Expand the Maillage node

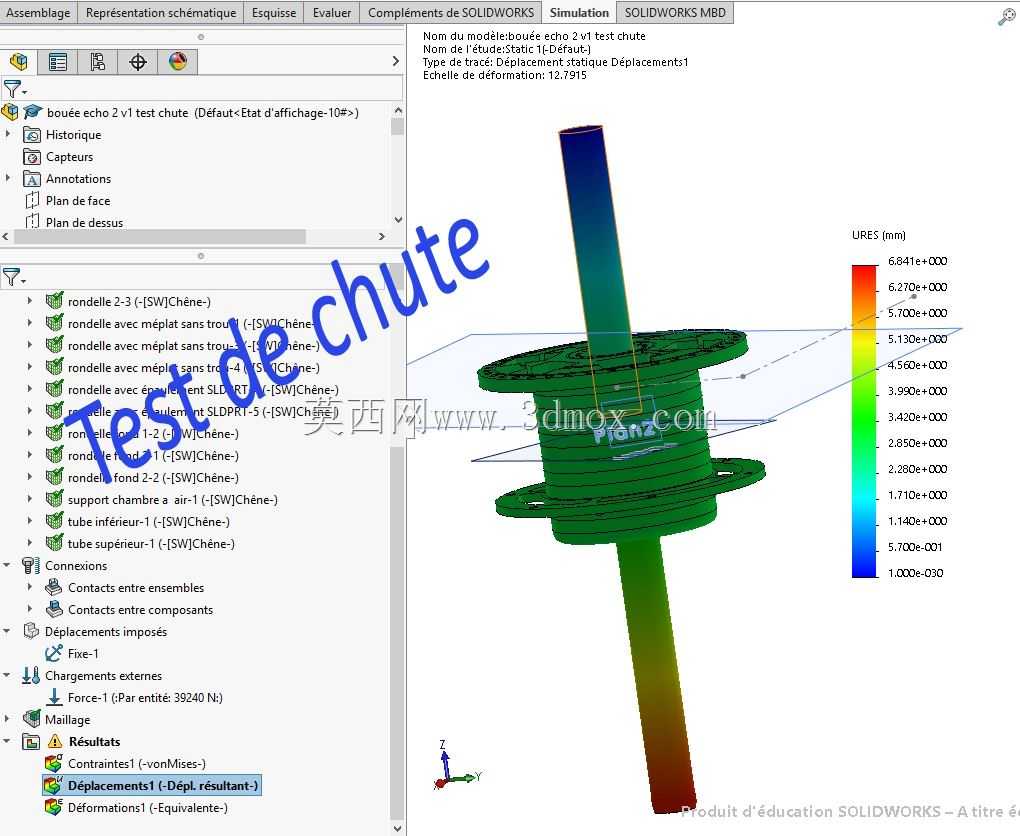click(7, 719)
